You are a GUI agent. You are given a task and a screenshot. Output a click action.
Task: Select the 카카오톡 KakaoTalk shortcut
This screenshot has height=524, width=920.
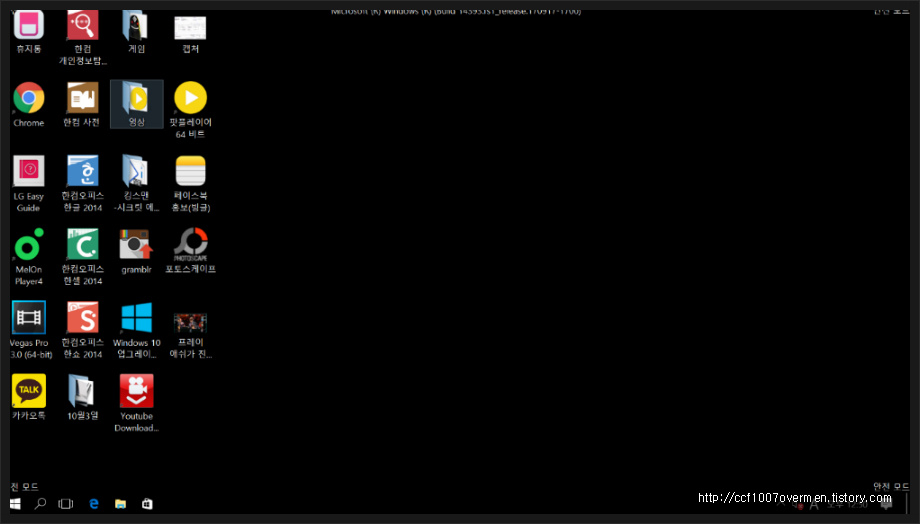tap(29, 391)
